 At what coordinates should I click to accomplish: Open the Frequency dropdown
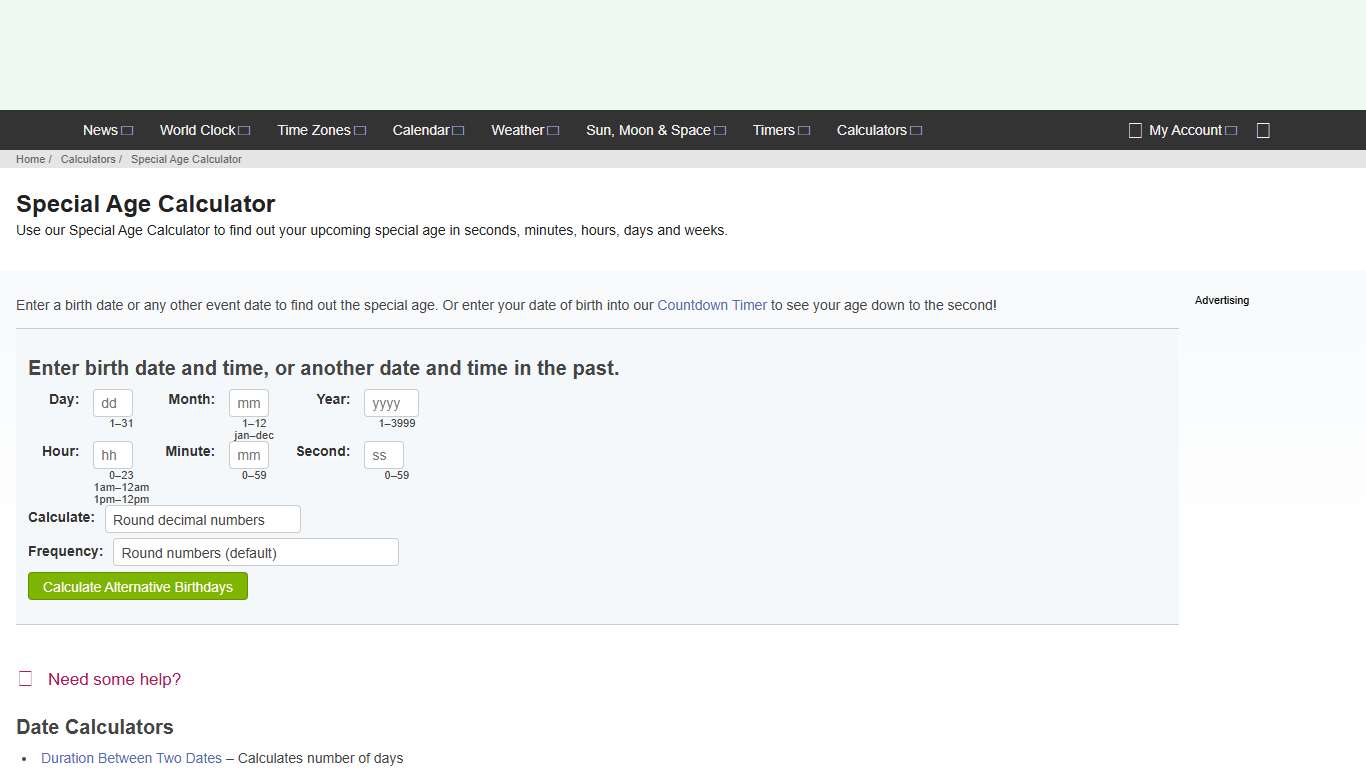coord(256,552)
